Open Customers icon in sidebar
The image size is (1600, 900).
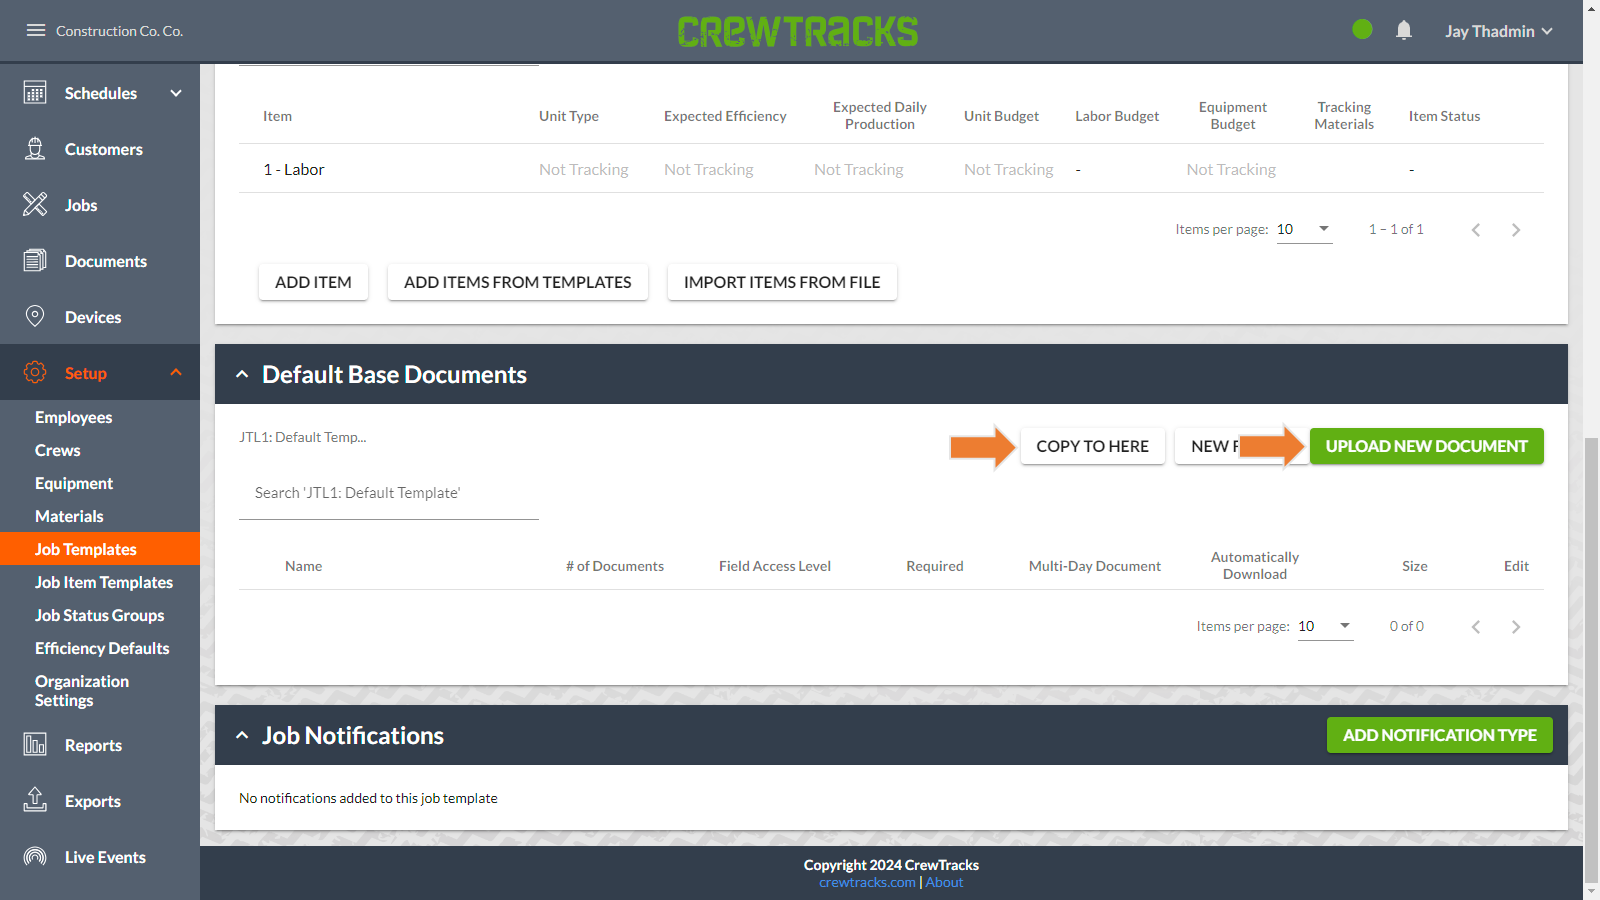35,149
